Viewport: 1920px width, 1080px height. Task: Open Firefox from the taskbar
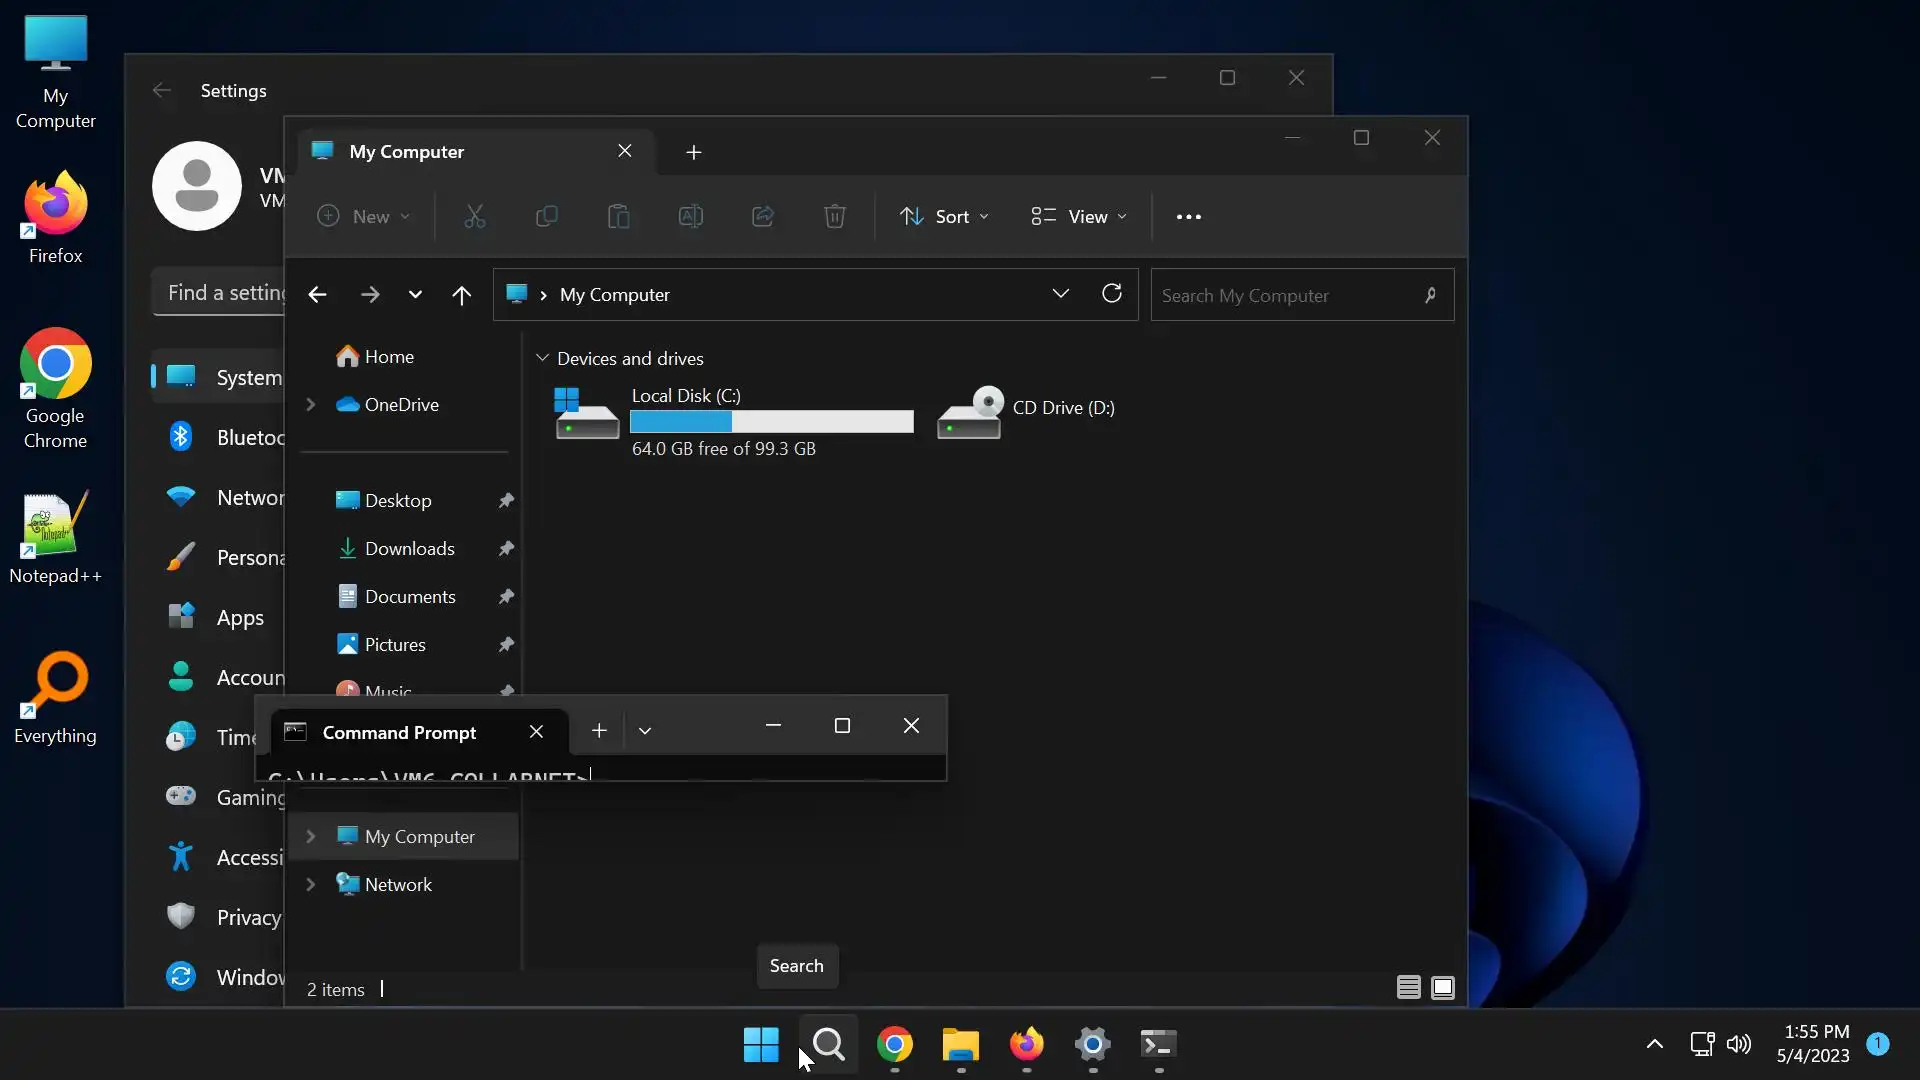point(1026,1045)
